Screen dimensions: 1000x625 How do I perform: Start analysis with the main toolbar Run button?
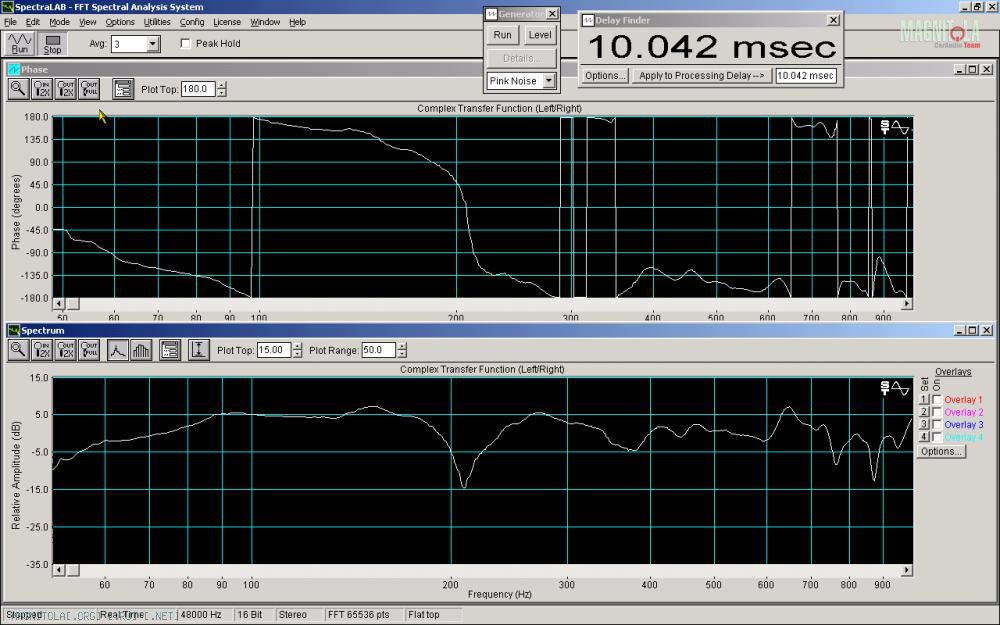click(20, 43)
